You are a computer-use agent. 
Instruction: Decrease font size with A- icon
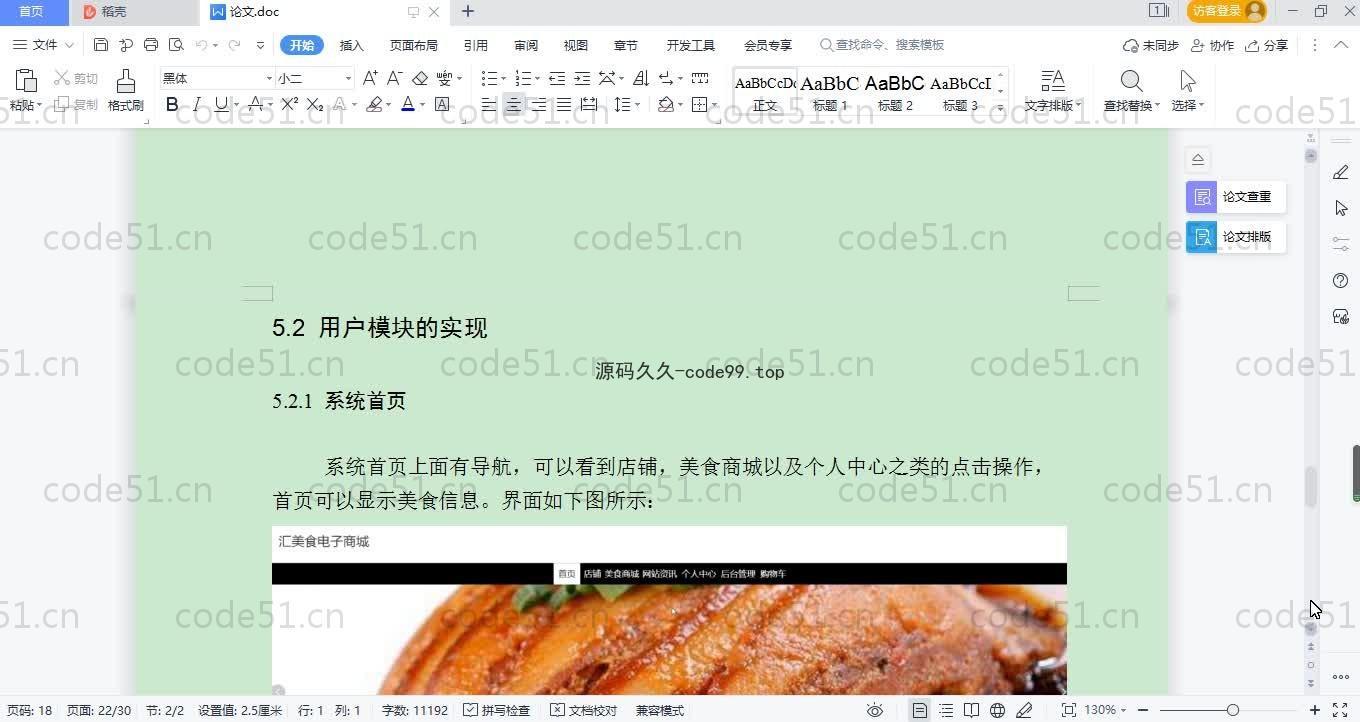(x=394, y=78)
